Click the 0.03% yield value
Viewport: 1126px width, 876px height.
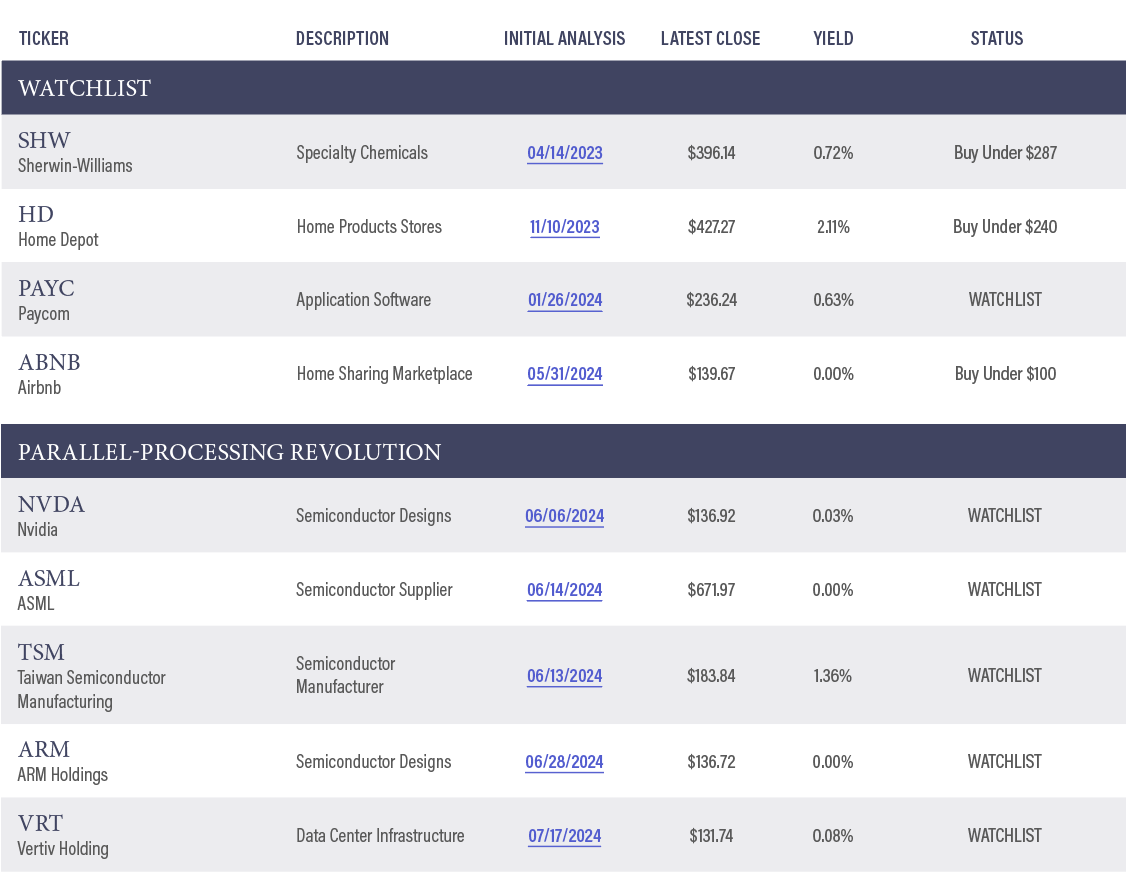pos(832,516)
